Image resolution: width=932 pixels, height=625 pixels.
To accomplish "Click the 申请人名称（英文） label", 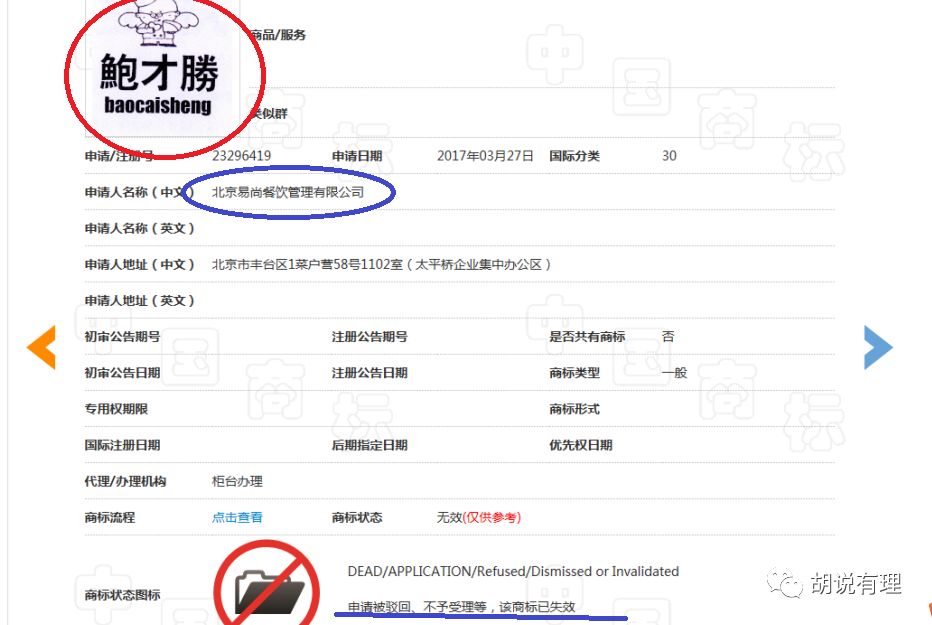I will click(x=140, y=229).
